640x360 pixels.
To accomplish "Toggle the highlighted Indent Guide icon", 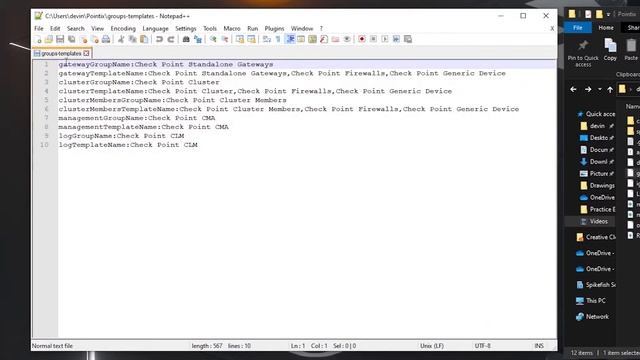I will [290, 39].
